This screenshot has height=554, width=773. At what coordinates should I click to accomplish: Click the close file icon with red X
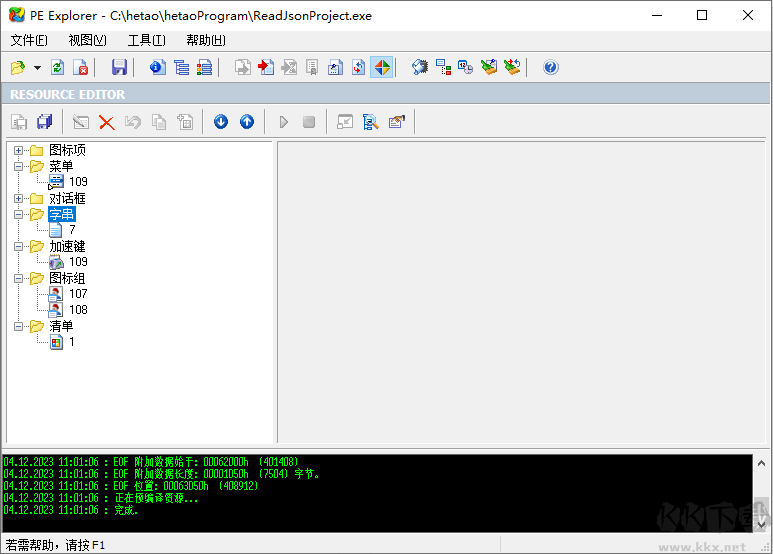point(82,67)
